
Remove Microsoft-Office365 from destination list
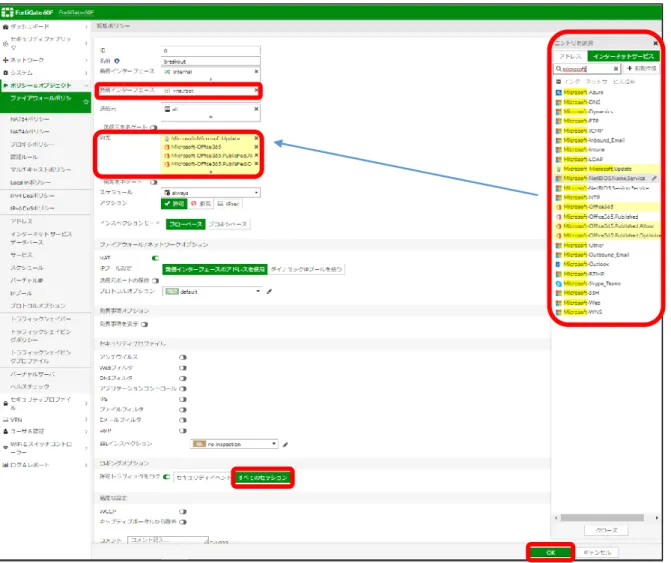click(x=256, y=147)
